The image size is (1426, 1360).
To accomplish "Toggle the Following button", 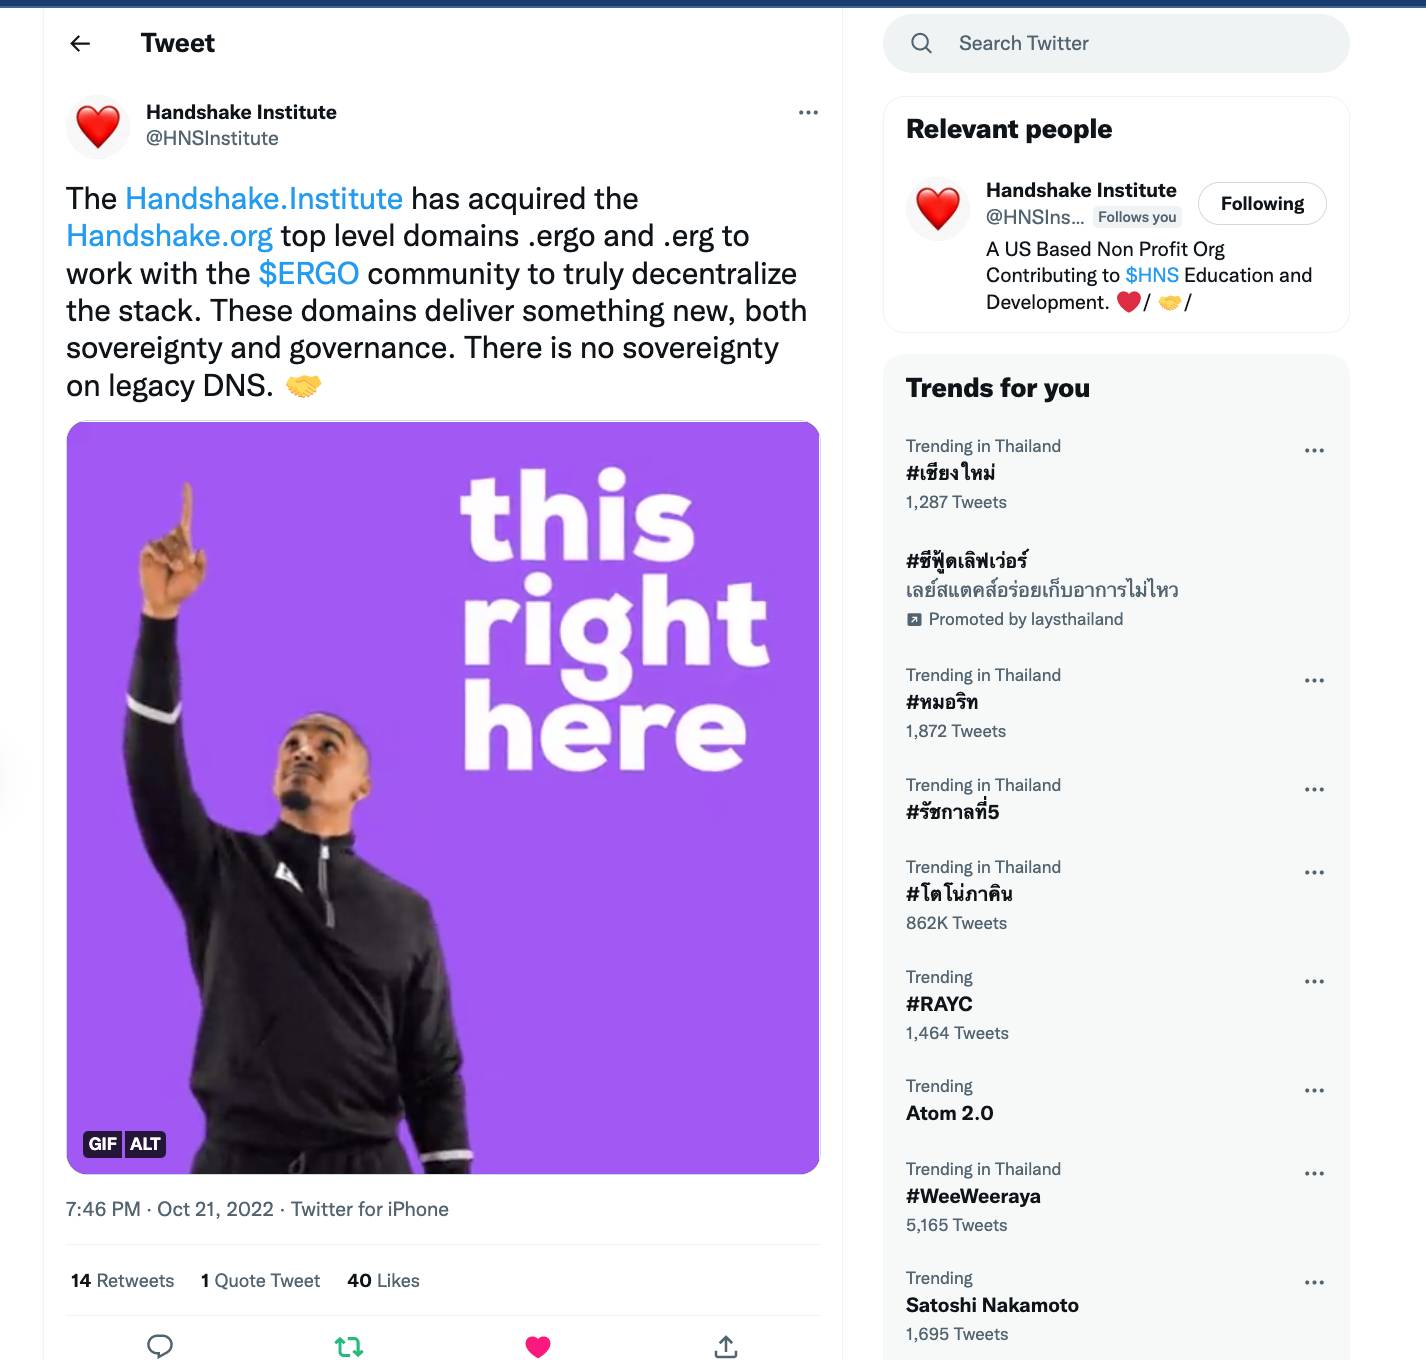I will [1261, 204].
